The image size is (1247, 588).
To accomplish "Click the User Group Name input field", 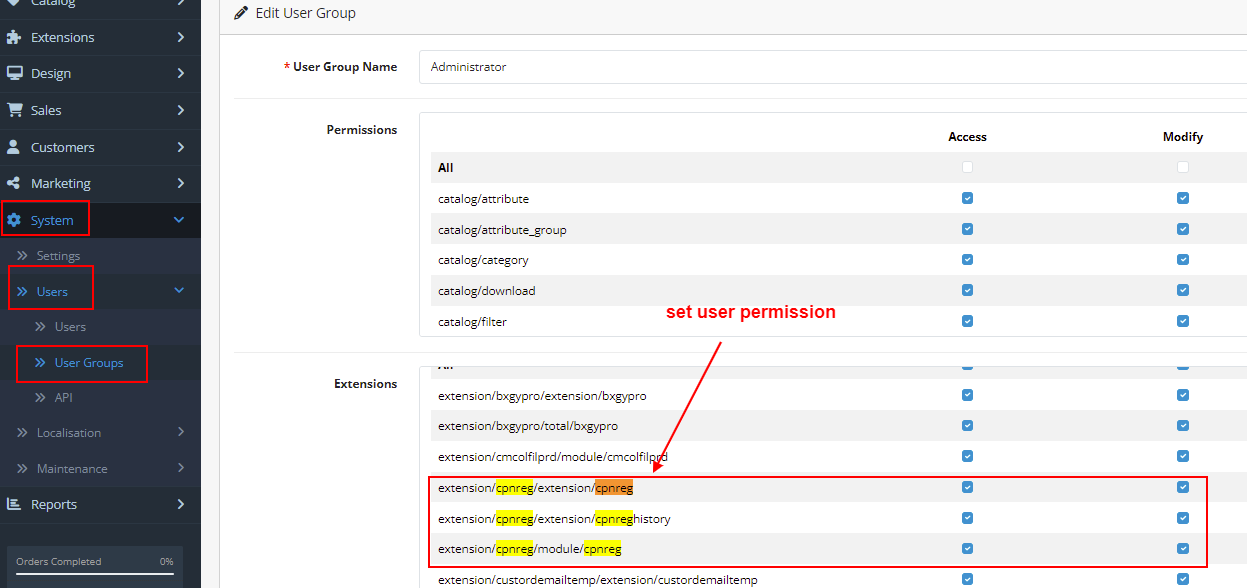I will point(833,67).
